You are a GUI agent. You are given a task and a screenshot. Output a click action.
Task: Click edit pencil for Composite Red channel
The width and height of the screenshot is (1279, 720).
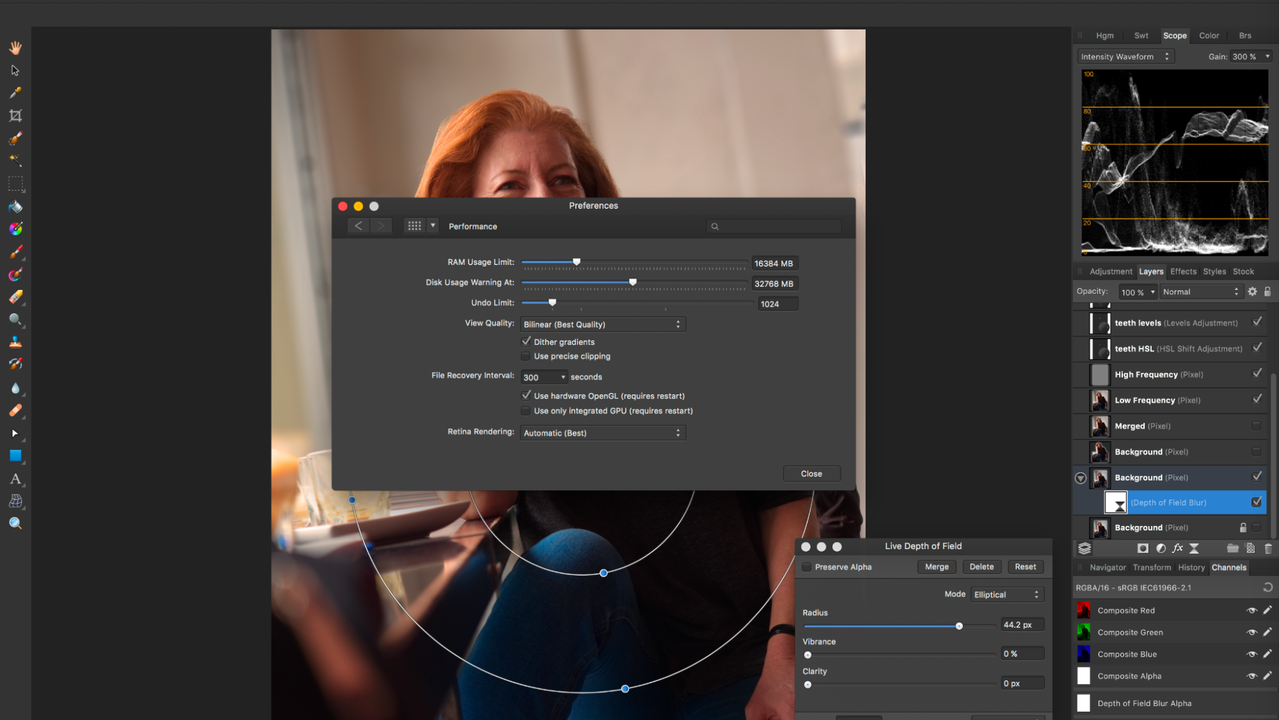click(1267, 610)
